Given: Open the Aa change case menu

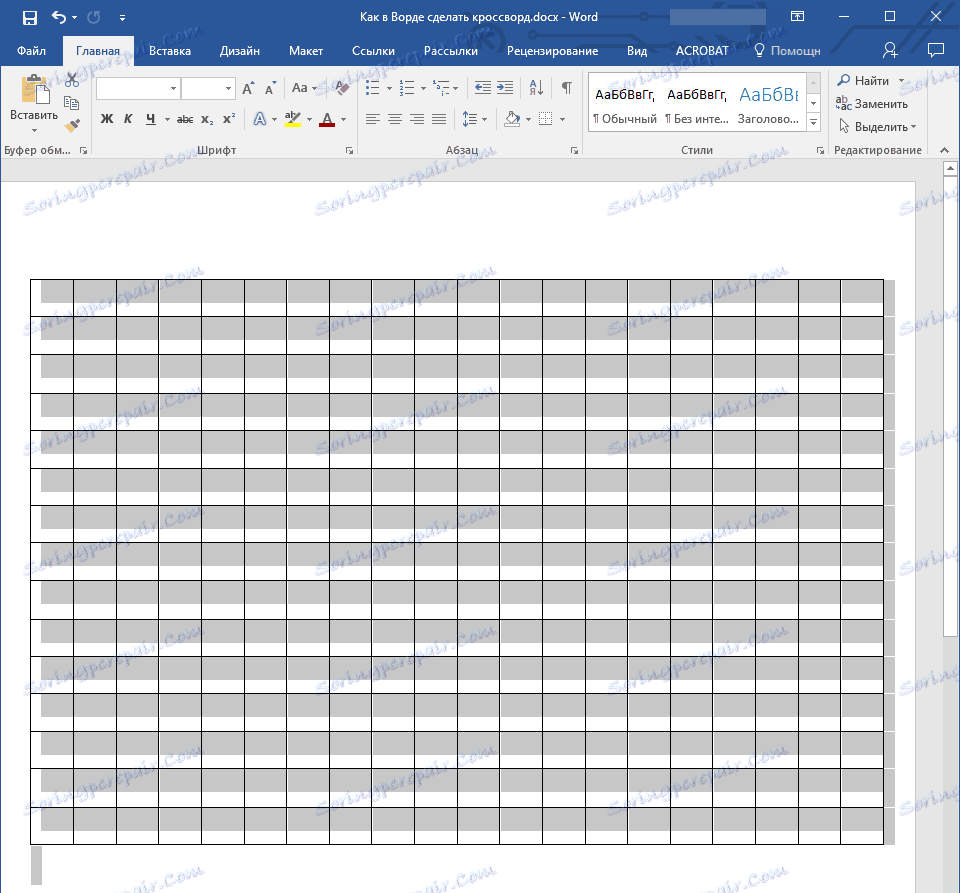Looking at the screenshot, I should 304,88.
